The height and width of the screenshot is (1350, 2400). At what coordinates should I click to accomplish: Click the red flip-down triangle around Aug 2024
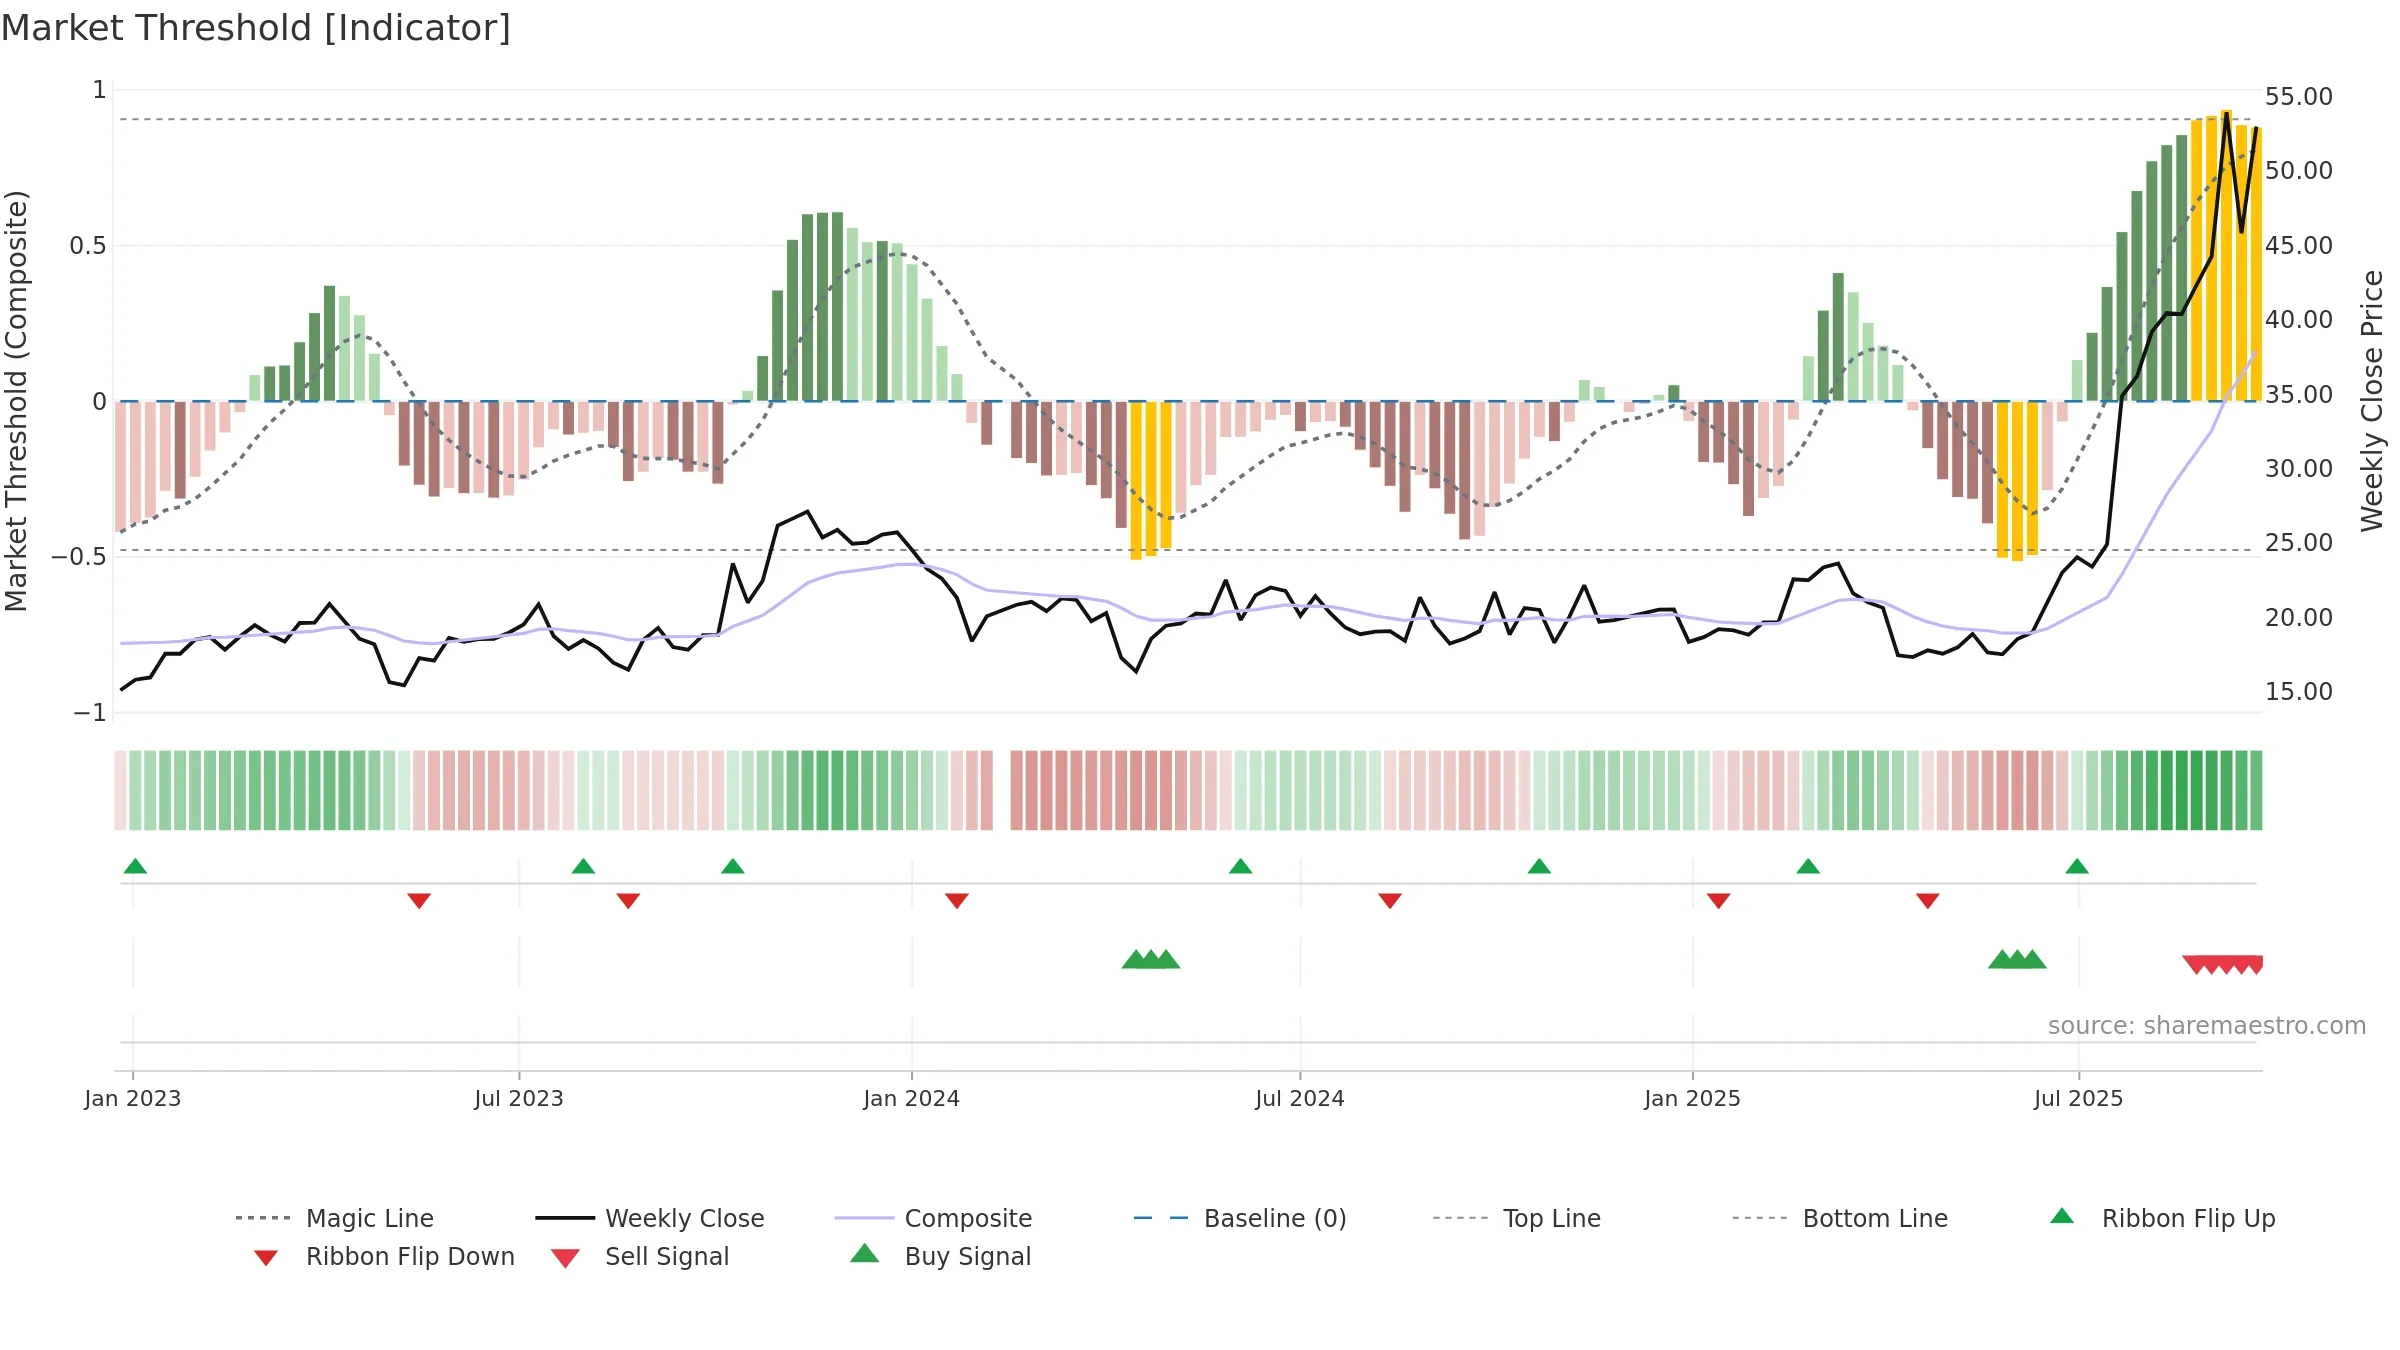1390,901
